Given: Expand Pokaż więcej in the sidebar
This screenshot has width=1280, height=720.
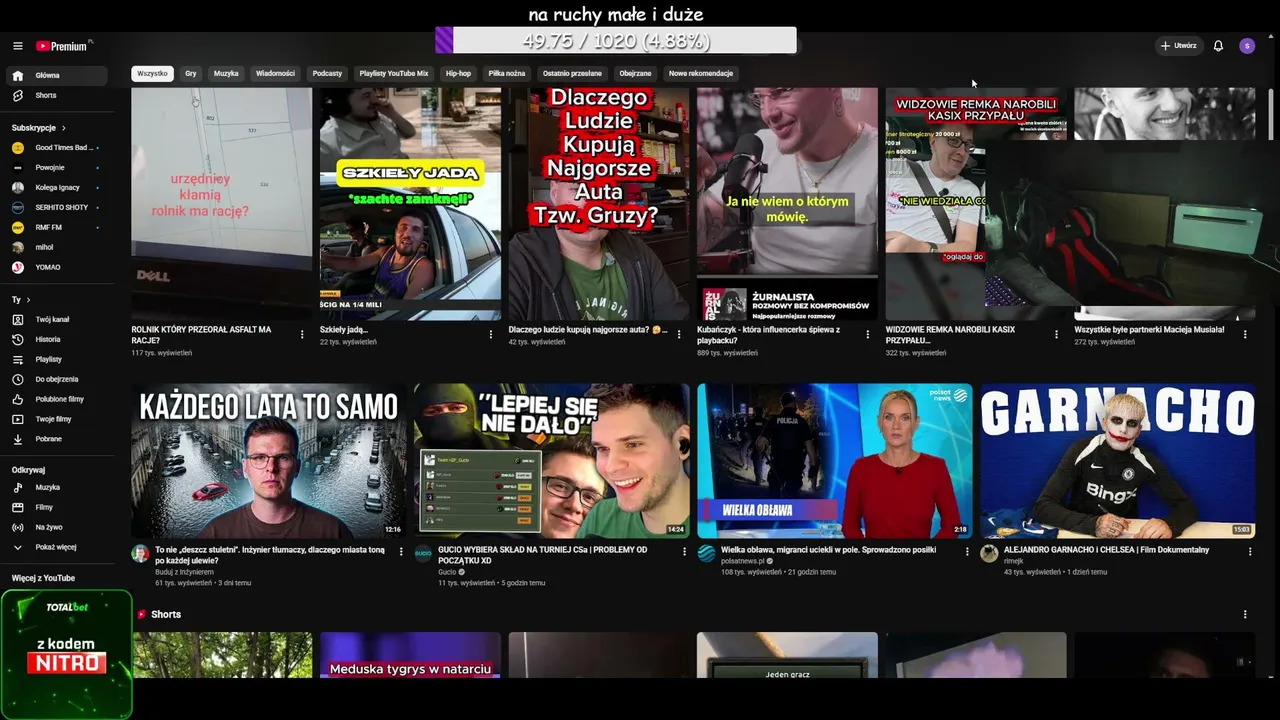Looking at the screenshot, I should (57, 548).
